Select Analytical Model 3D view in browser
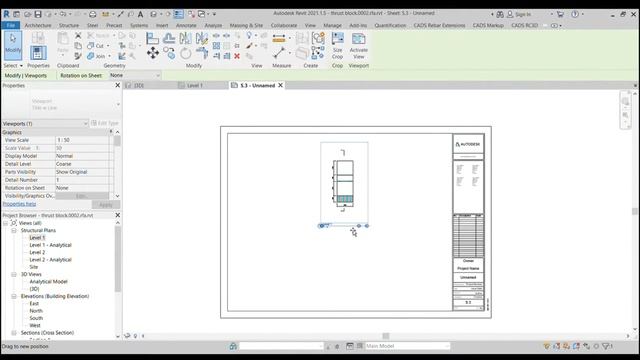 coord(48,282)
